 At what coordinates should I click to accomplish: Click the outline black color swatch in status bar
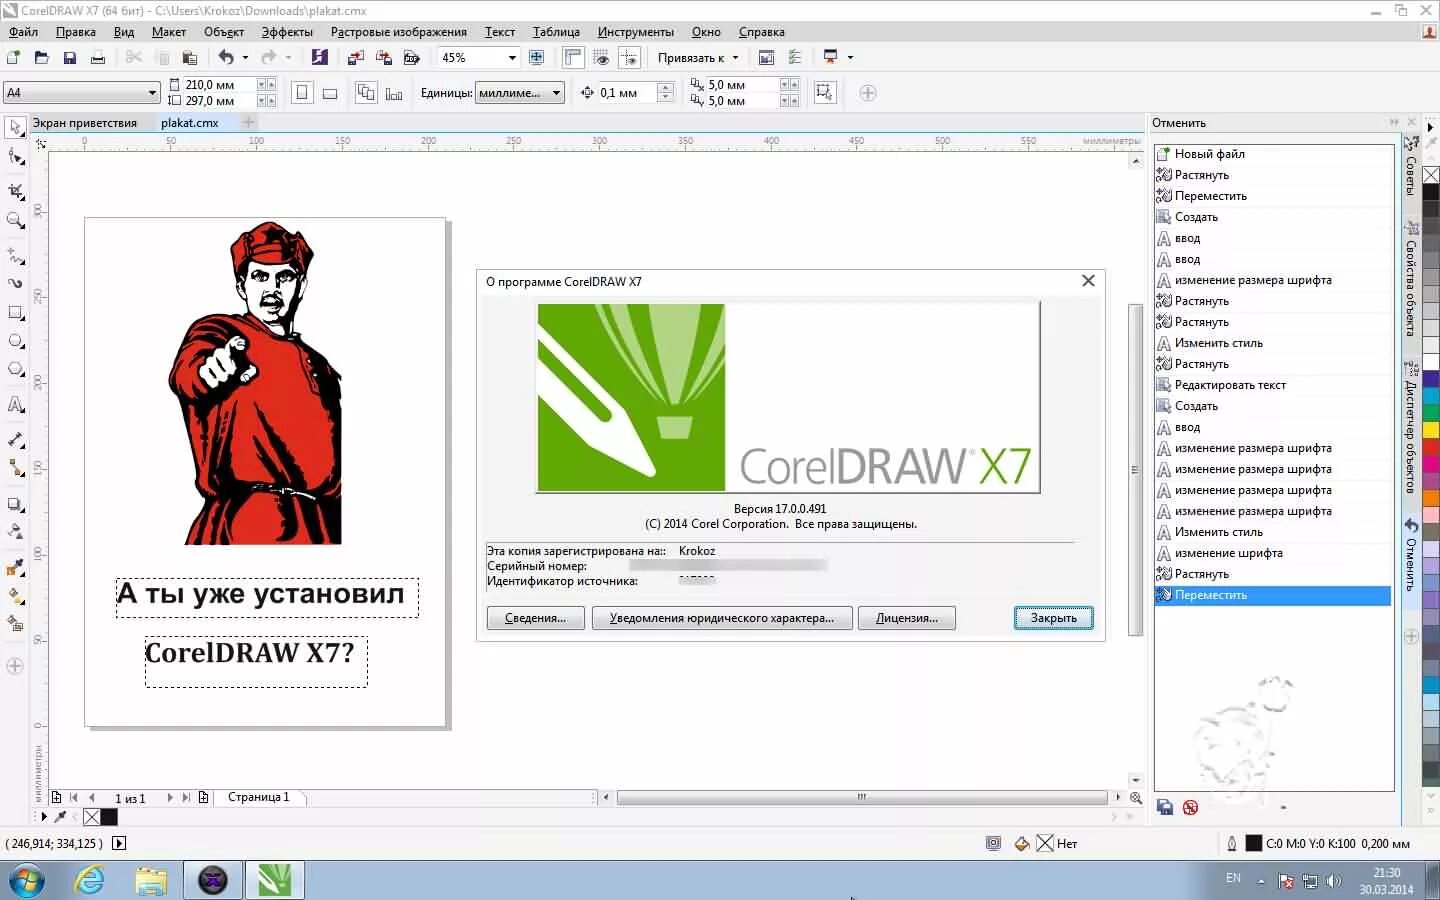(x=1253, y=843)
